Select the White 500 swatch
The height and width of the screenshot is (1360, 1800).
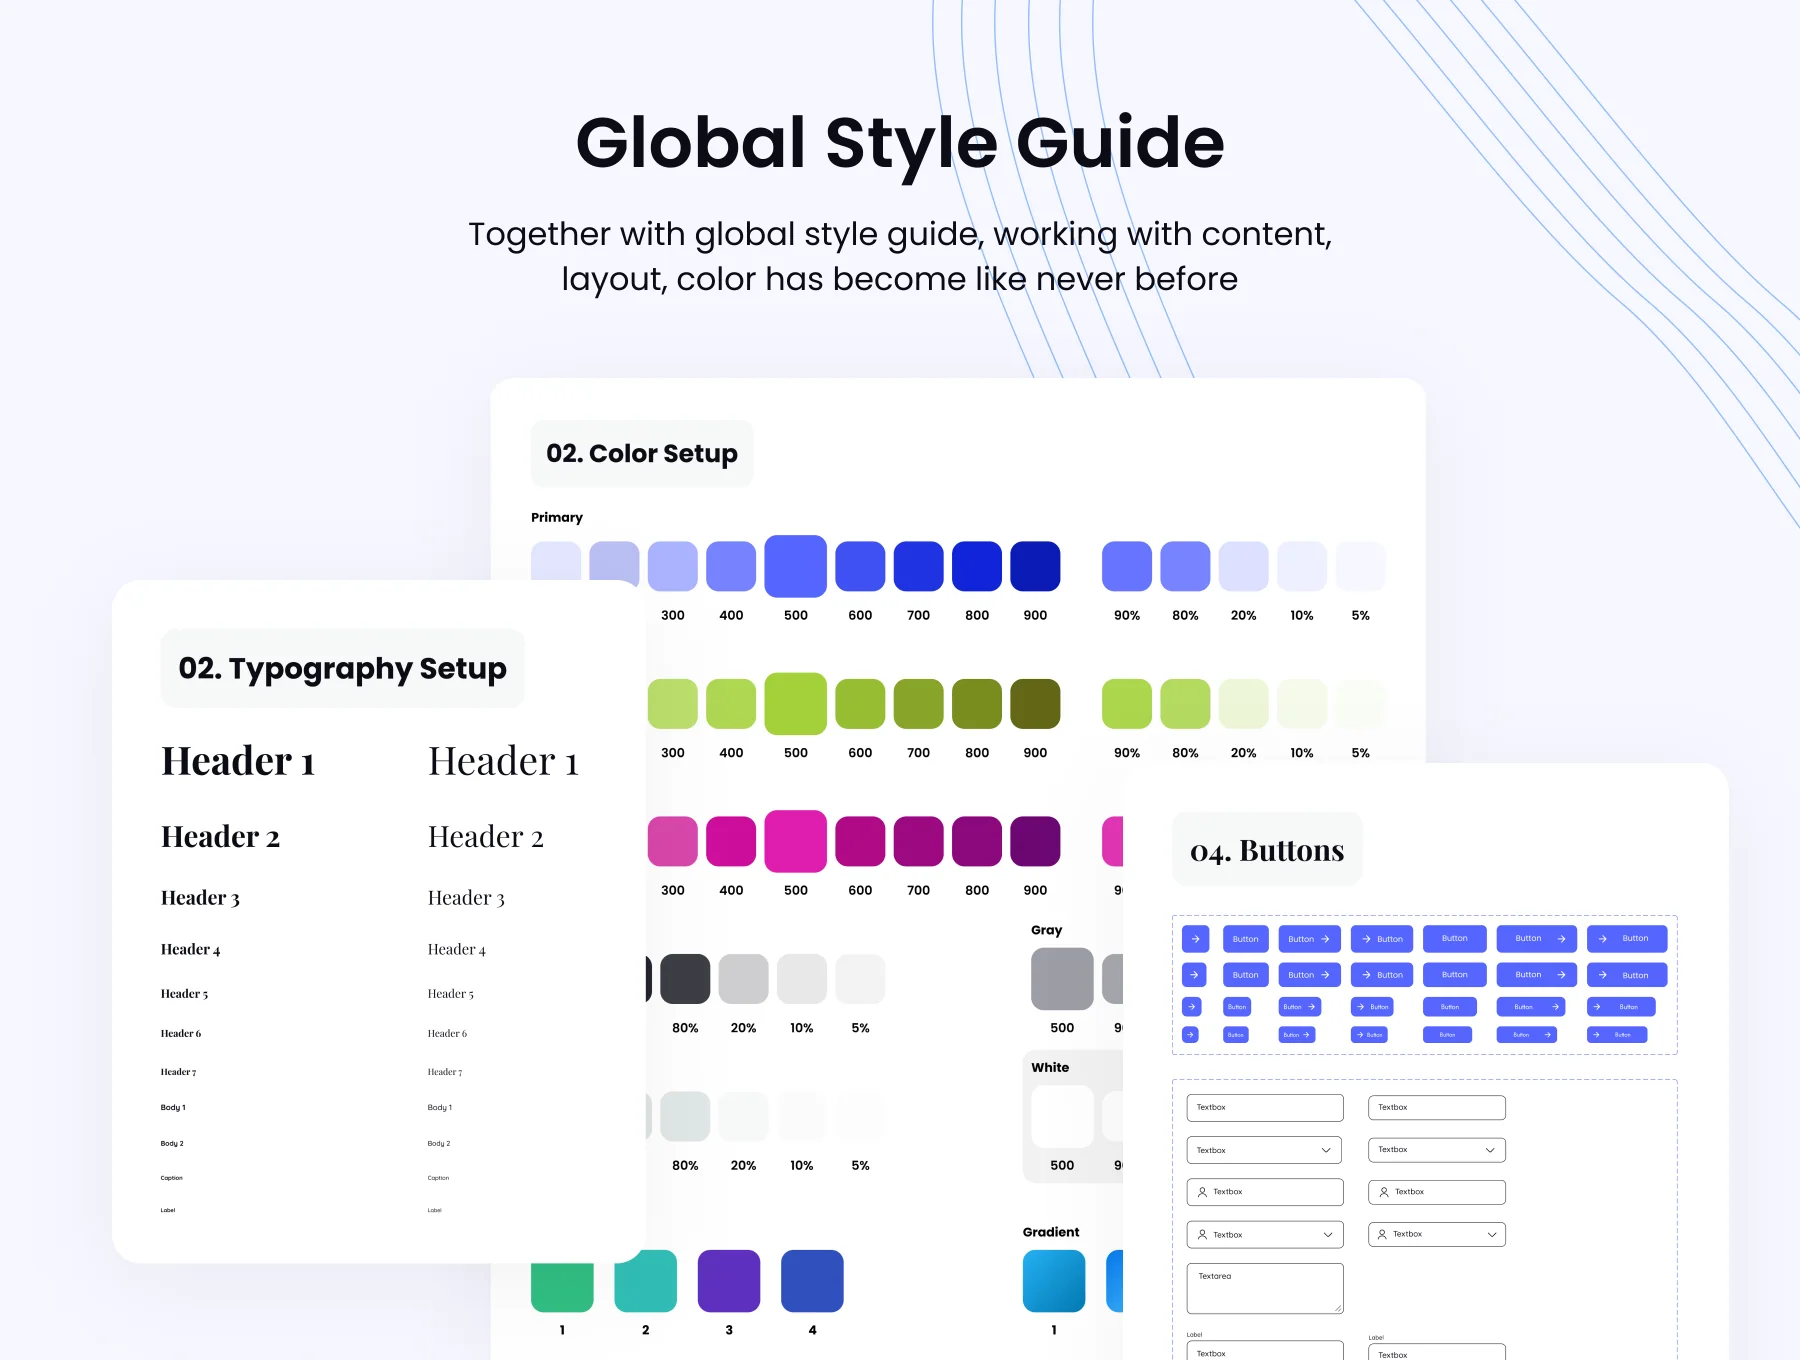[1062, 1117]
